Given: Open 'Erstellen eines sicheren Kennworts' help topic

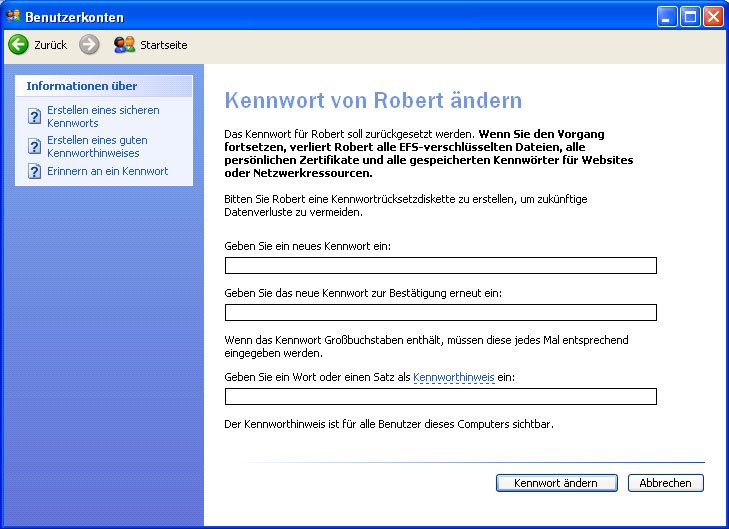Looking at the screenshot, I should (102, 116).
